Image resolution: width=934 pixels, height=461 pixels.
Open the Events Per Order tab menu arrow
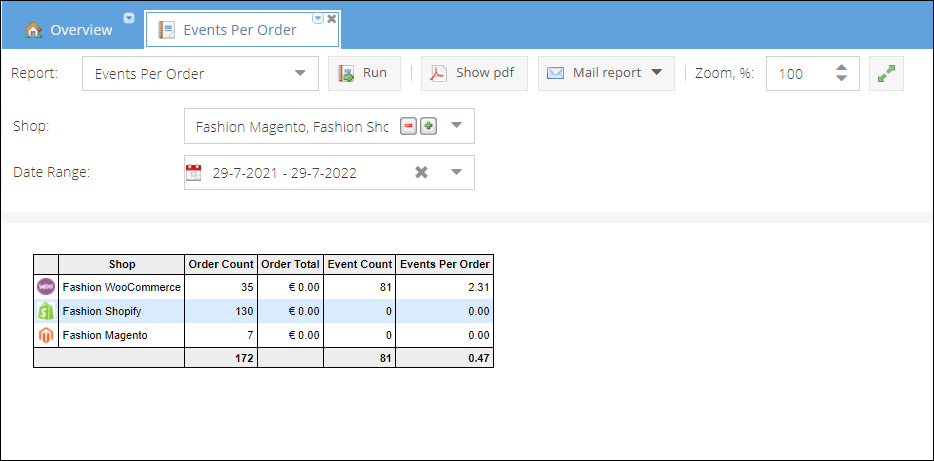(x=318, y=18)
